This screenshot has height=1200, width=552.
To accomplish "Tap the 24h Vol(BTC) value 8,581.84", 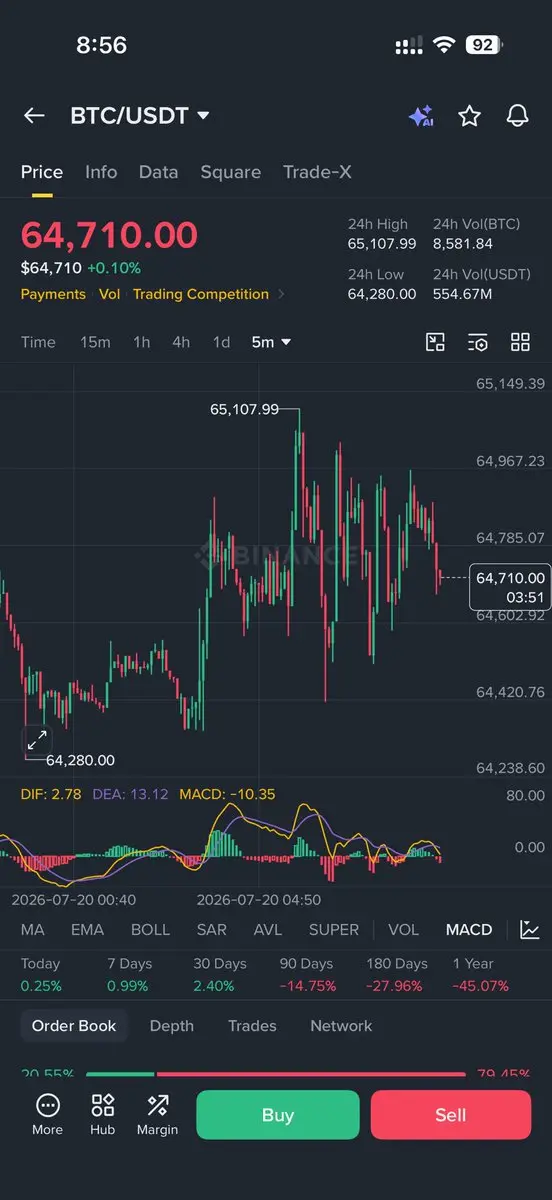I will [x=463, y=243].
